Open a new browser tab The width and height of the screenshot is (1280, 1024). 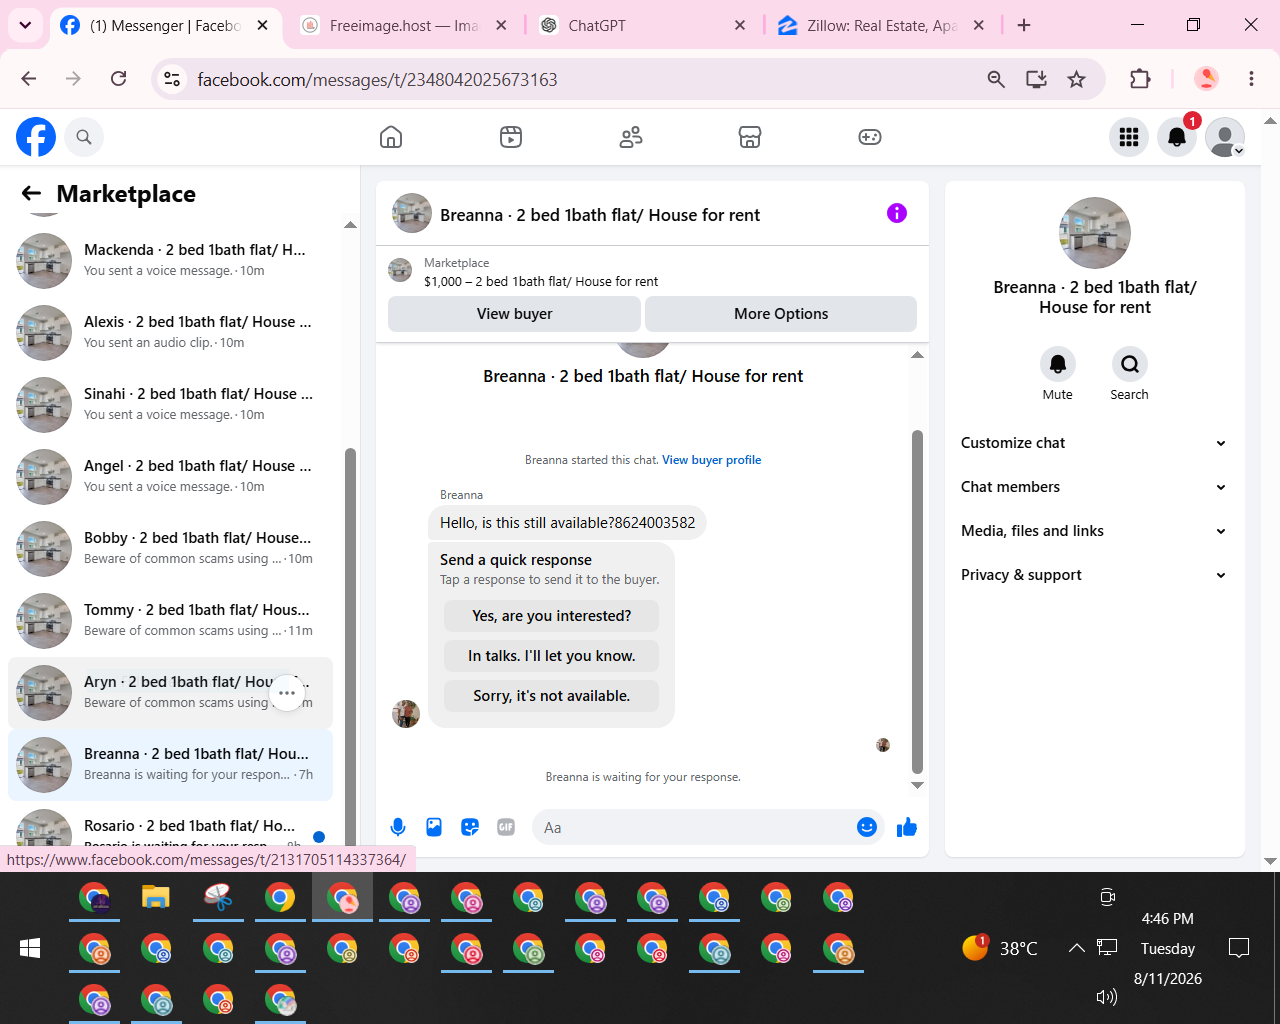click(x=1024, y=25)
